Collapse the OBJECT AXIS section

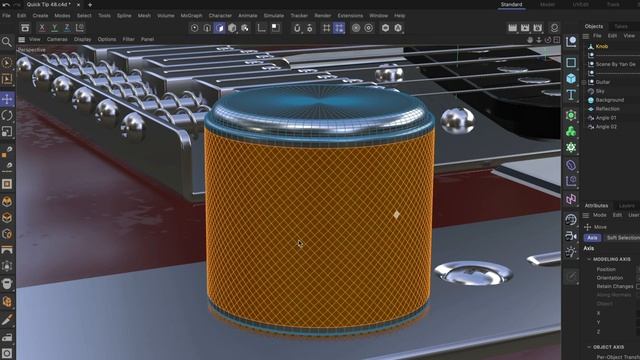pos(589,347)
